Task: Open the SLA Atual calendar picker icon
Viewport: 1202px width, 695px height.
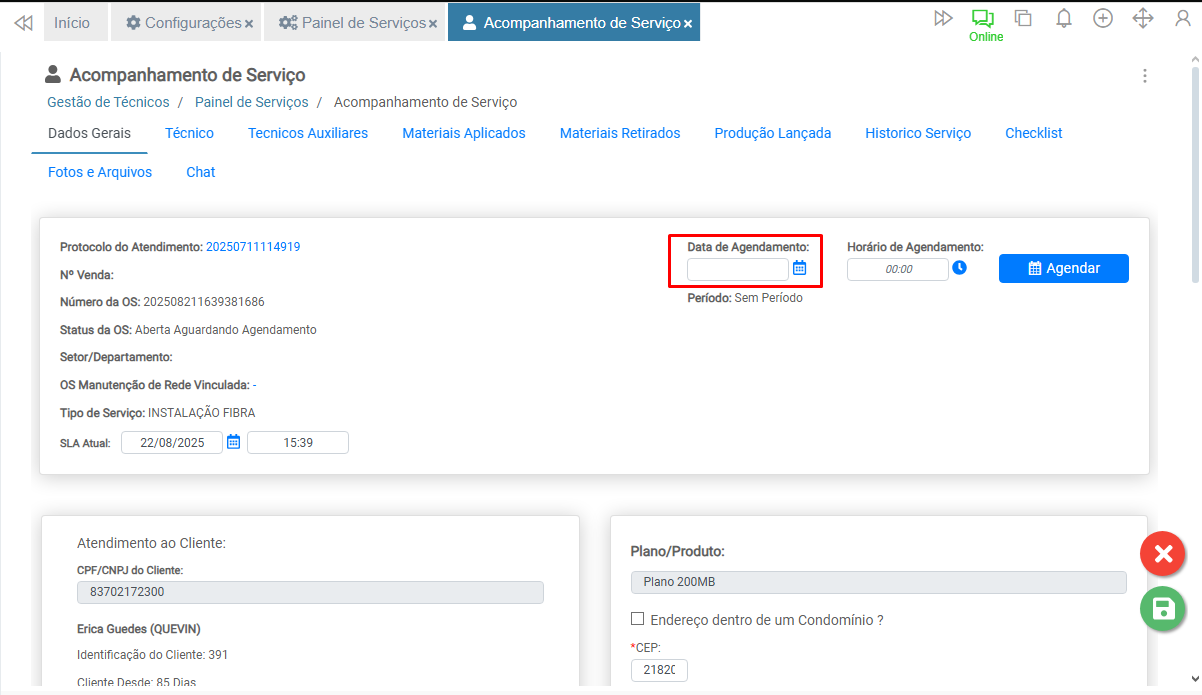Action: [x=233, y=442]
